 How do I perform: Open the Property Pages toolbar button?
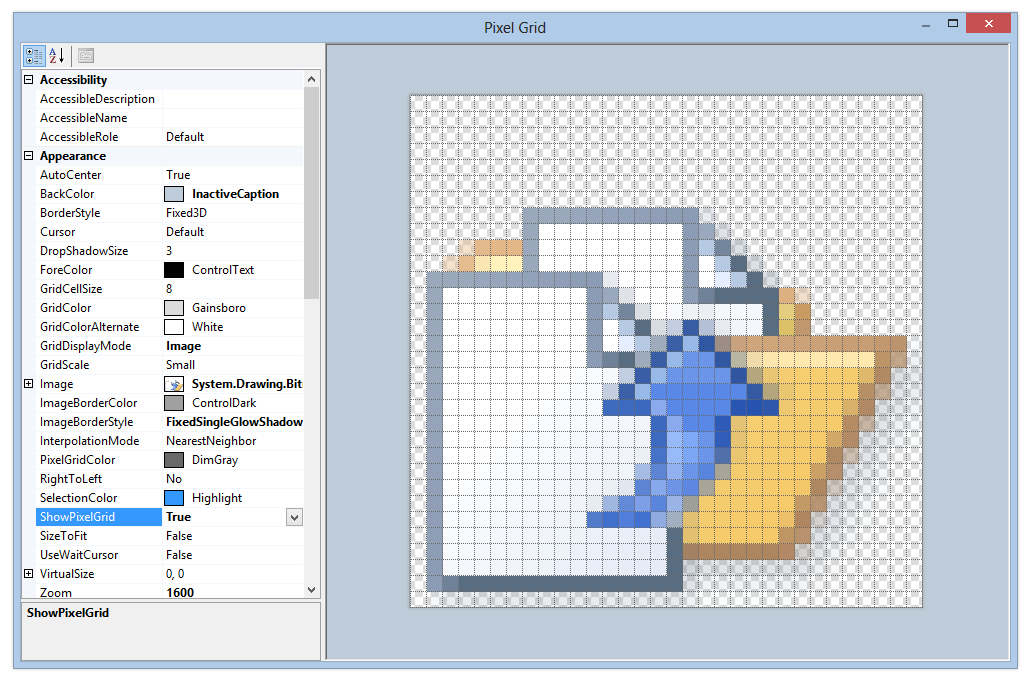(x=86, y=56)
